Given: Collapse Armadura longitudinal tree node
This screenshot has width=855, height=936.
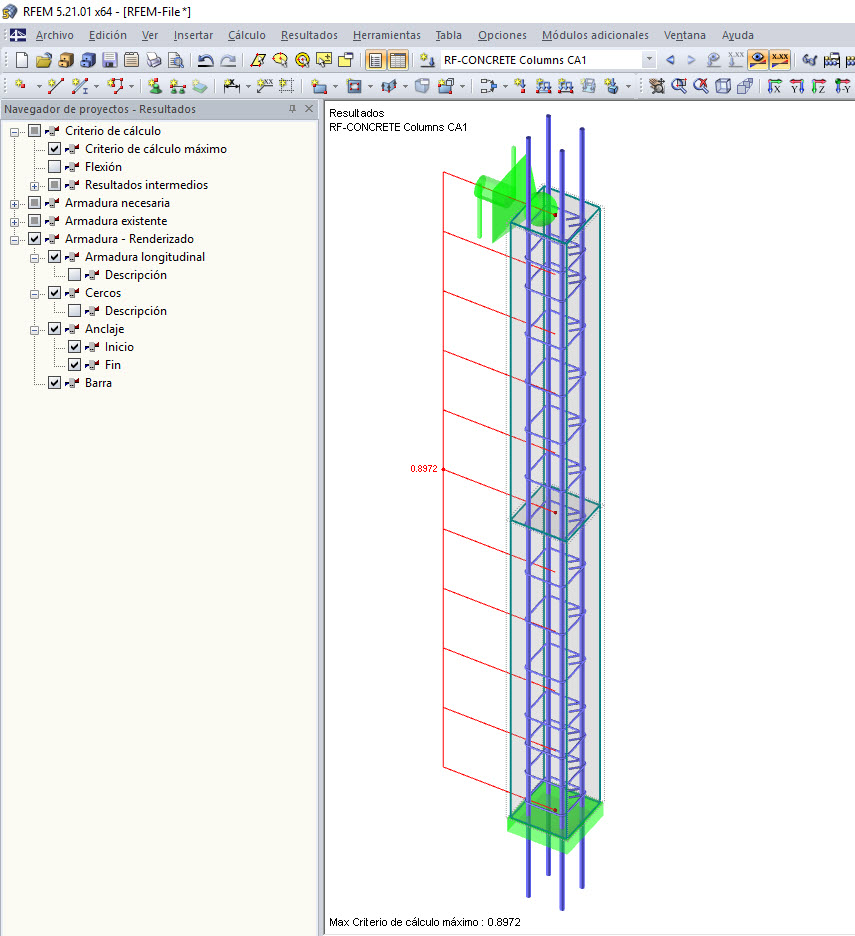Looking at the screenshot, I should (34, 258).
